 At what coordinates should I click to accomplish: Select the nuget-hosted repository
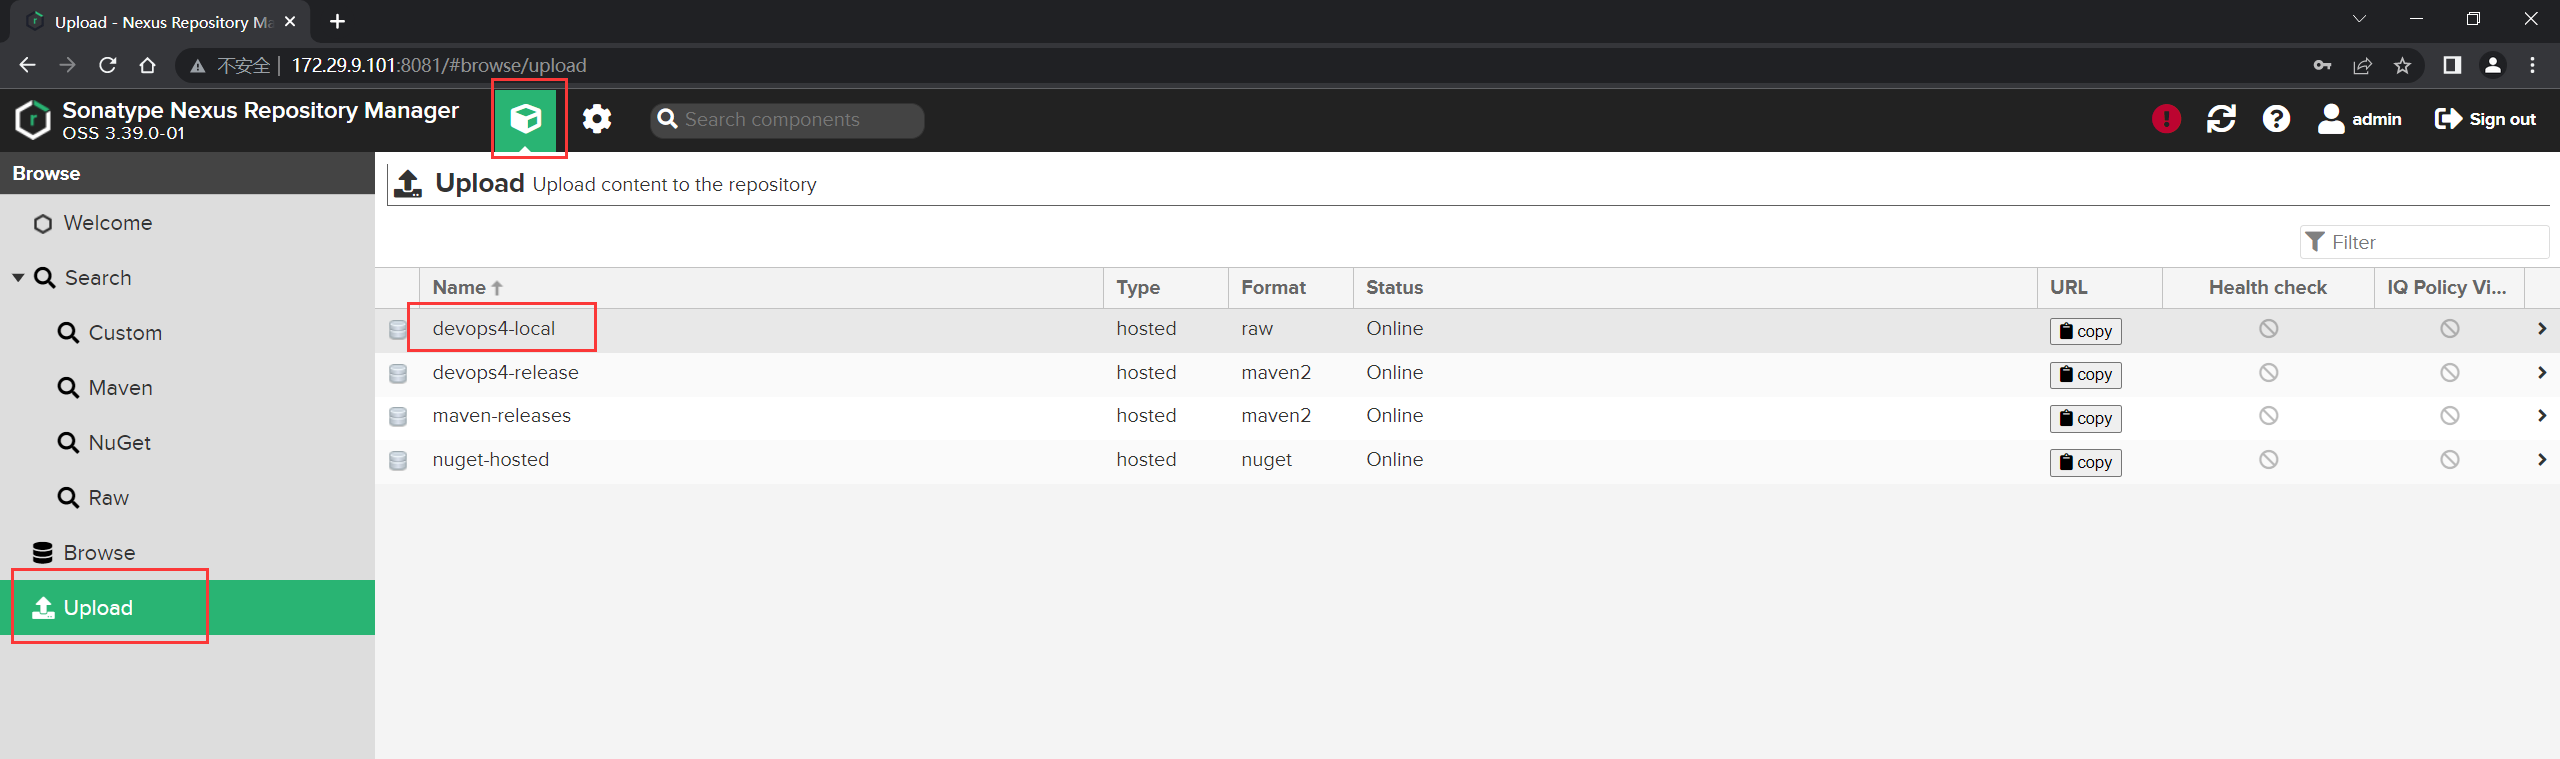pyautogui.click(x=490, y=460)
